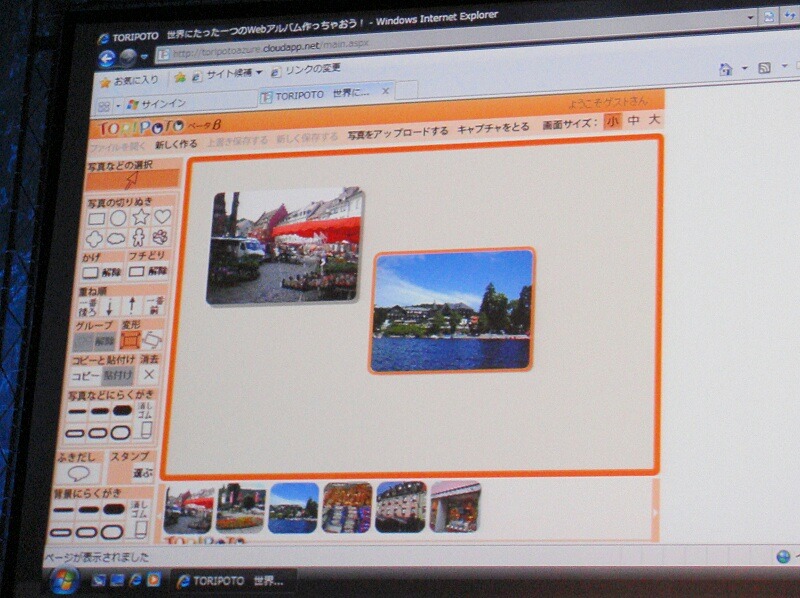Pick thin outline pen for photo doodle
This screenshot has width=800, height=598.
click(75, 434)
